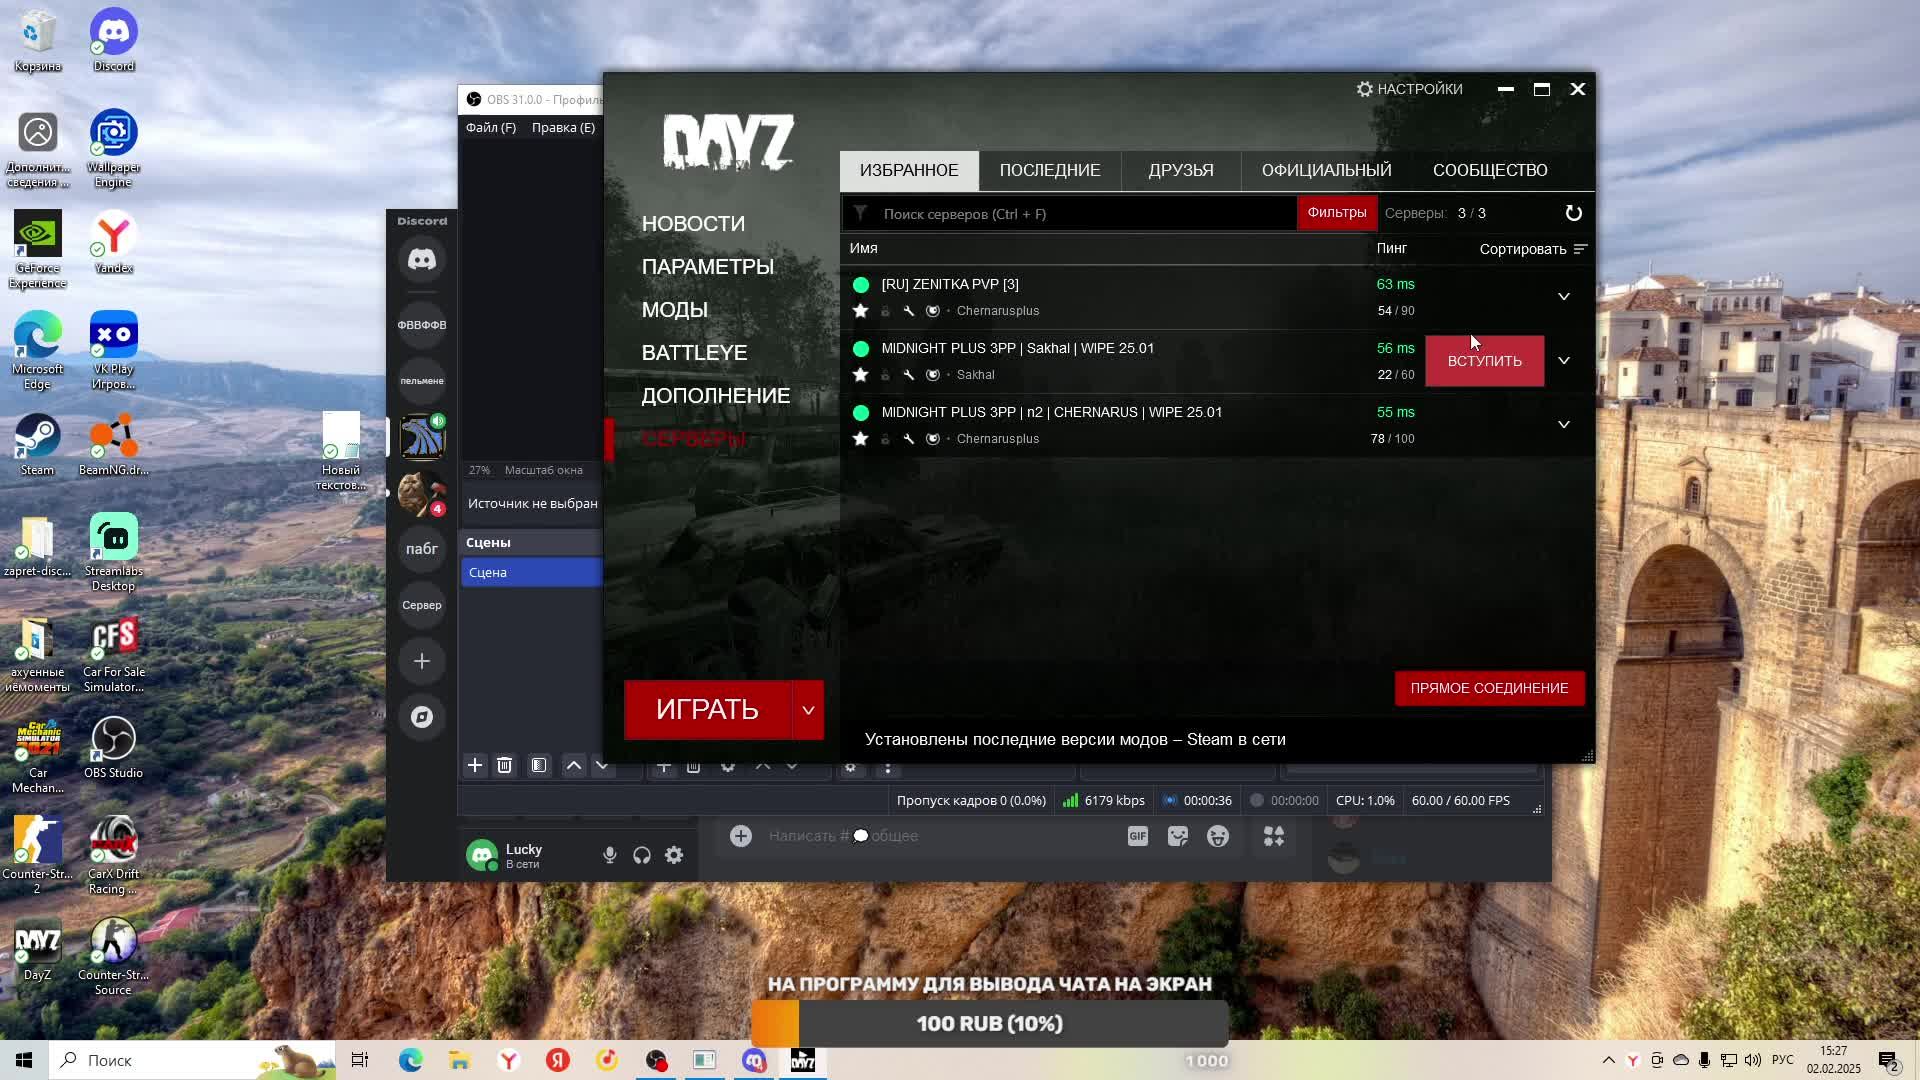Open Discord user settings gear
Viewport: 1920px width, 1080px height.
click(x=674, y=856)
